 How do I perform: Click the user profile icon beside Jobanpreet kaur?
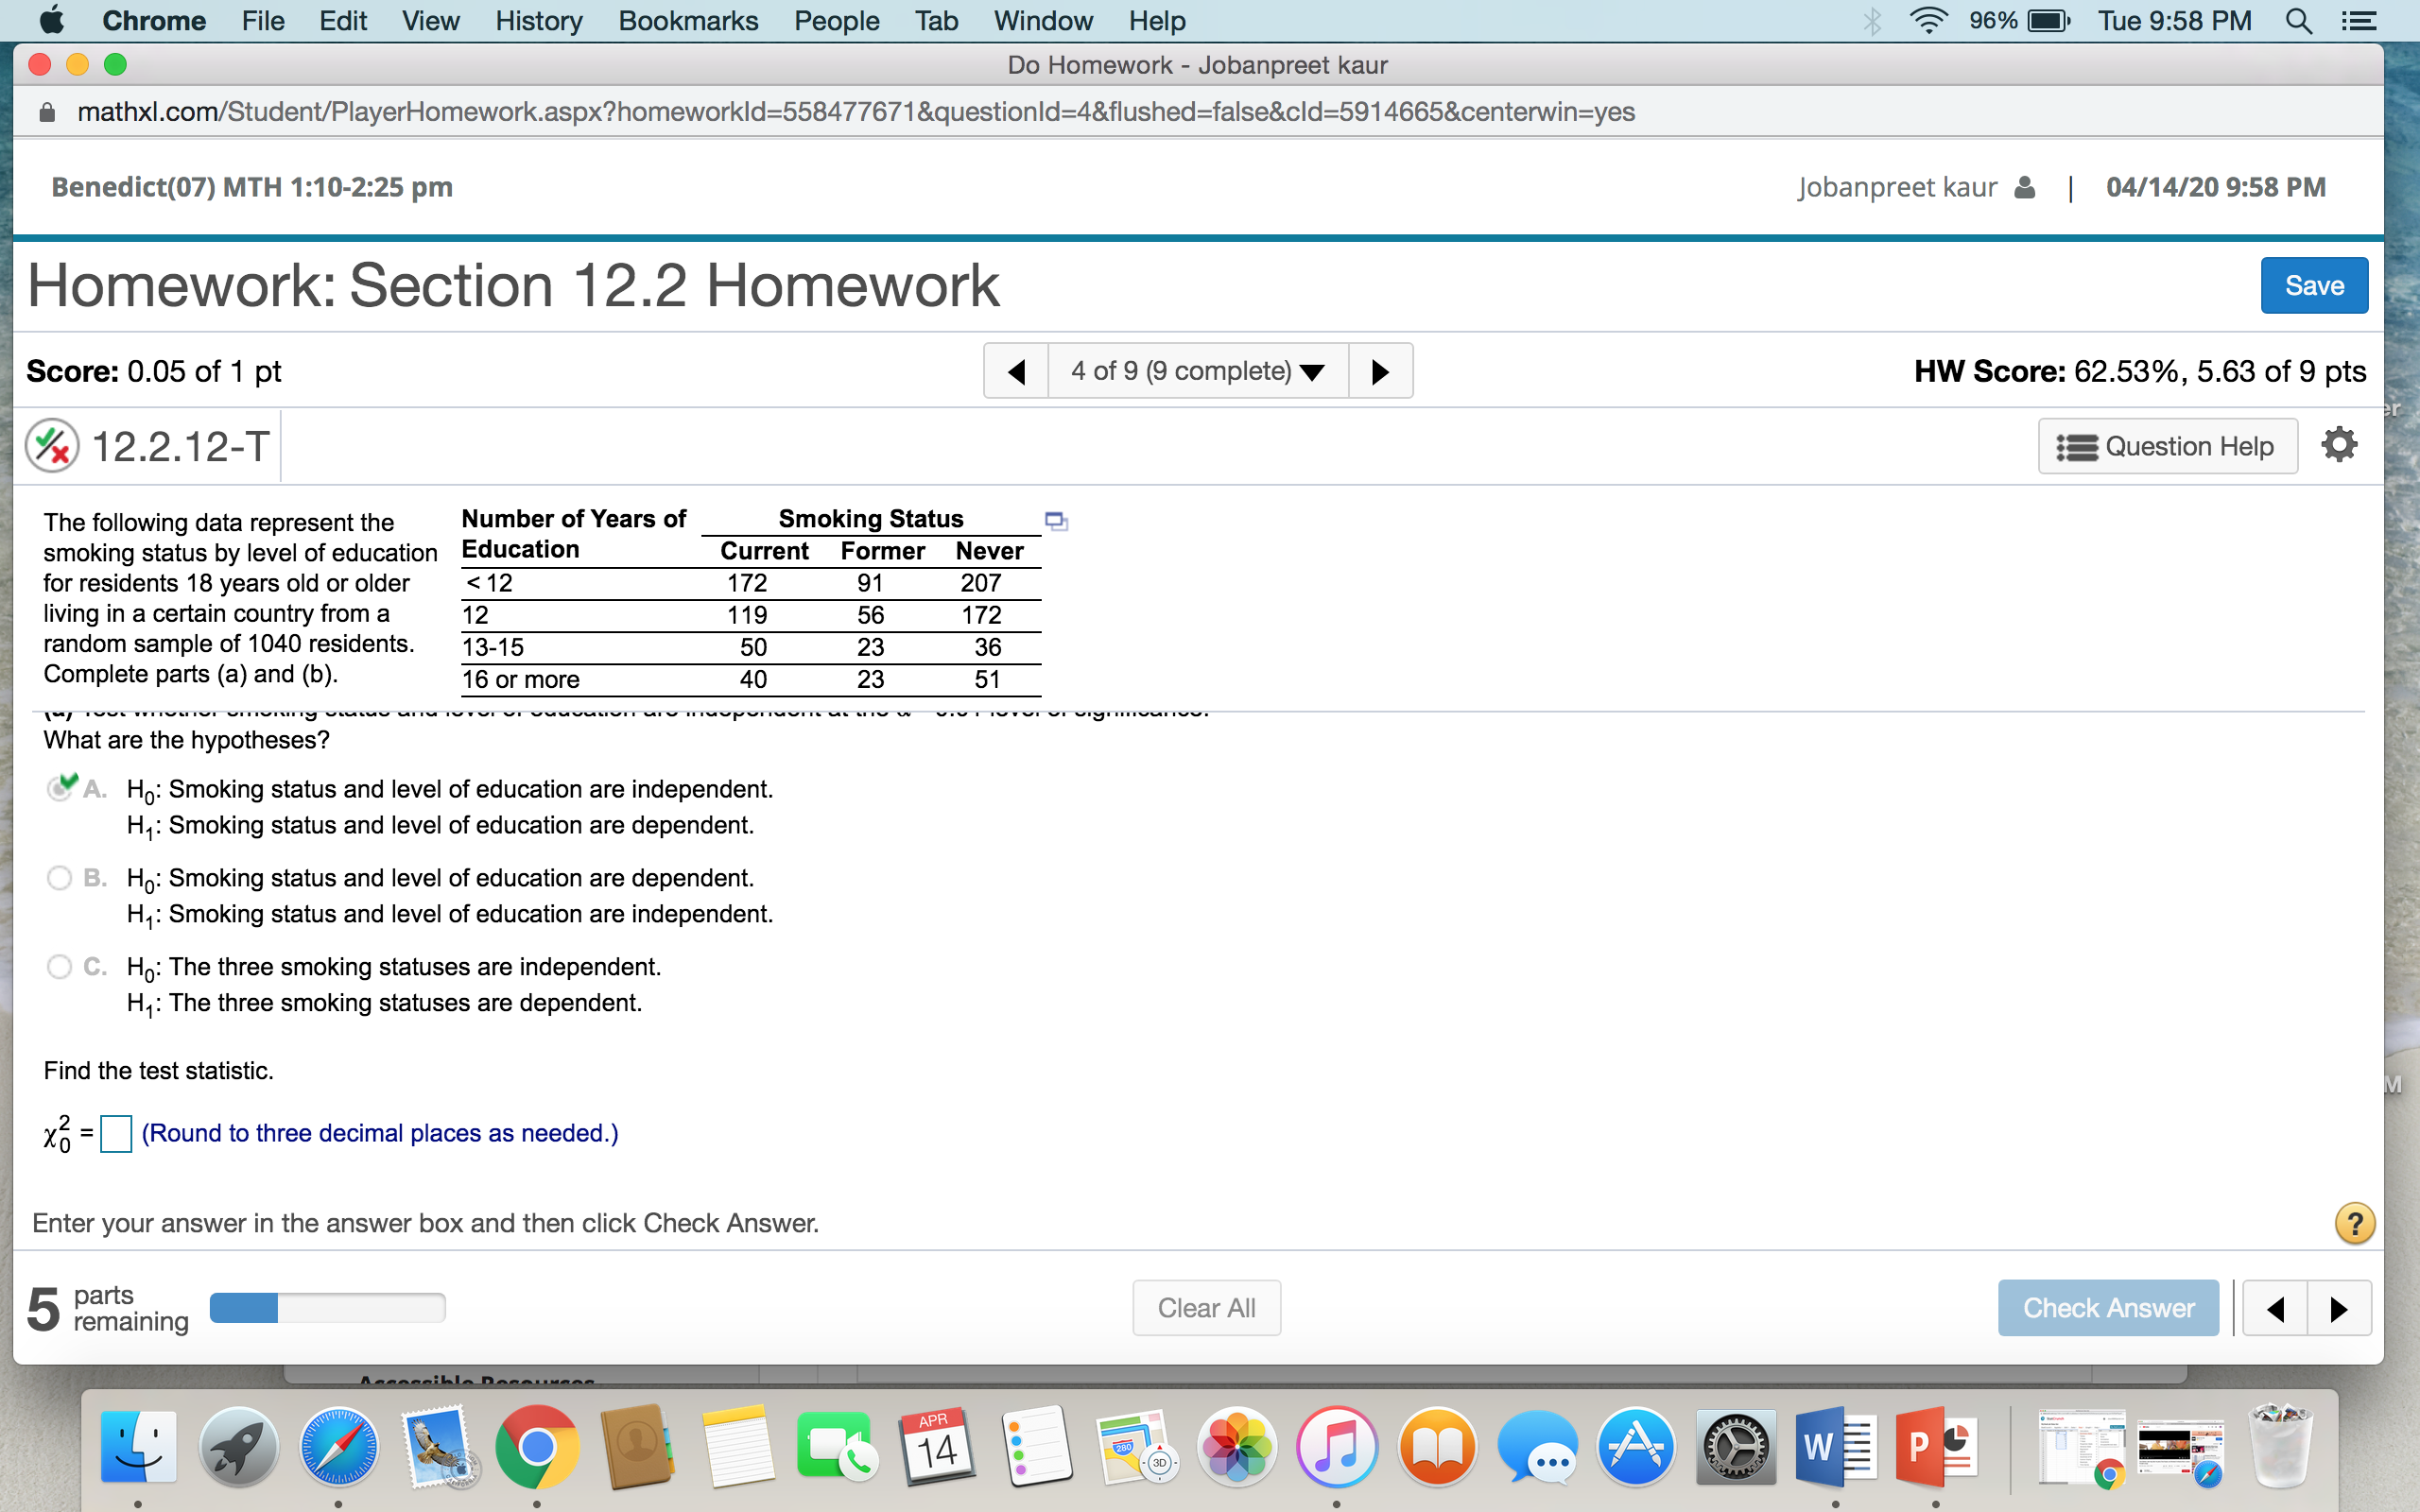click(x=2025, y=187)
